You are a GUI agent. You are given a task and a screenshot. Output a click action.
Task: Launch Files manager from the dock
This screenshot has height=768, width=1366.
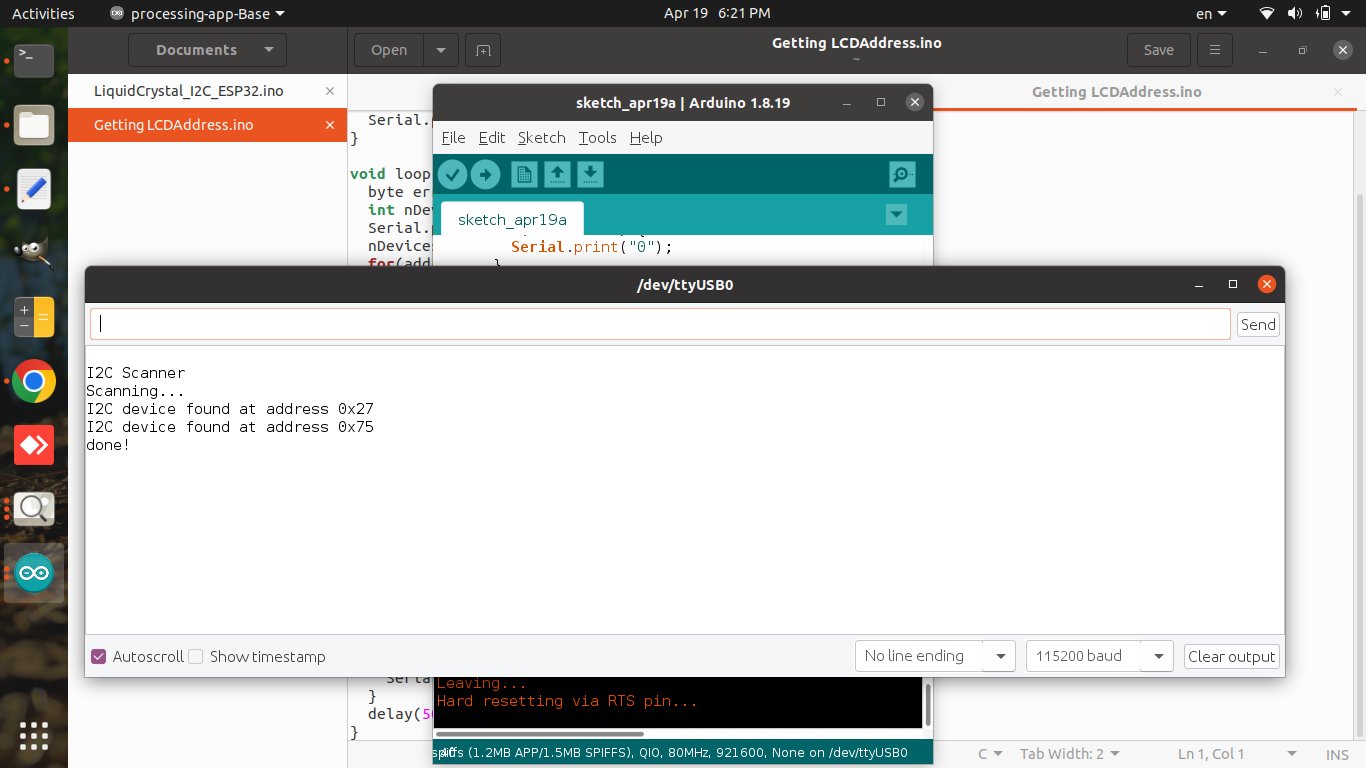coord(34,125)
